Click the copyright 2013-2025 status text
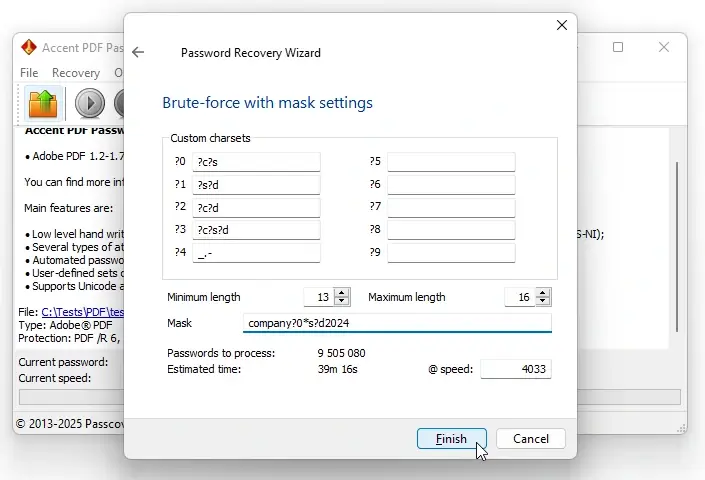Viewport: 705px width, 480px height. tap(70, 424)
